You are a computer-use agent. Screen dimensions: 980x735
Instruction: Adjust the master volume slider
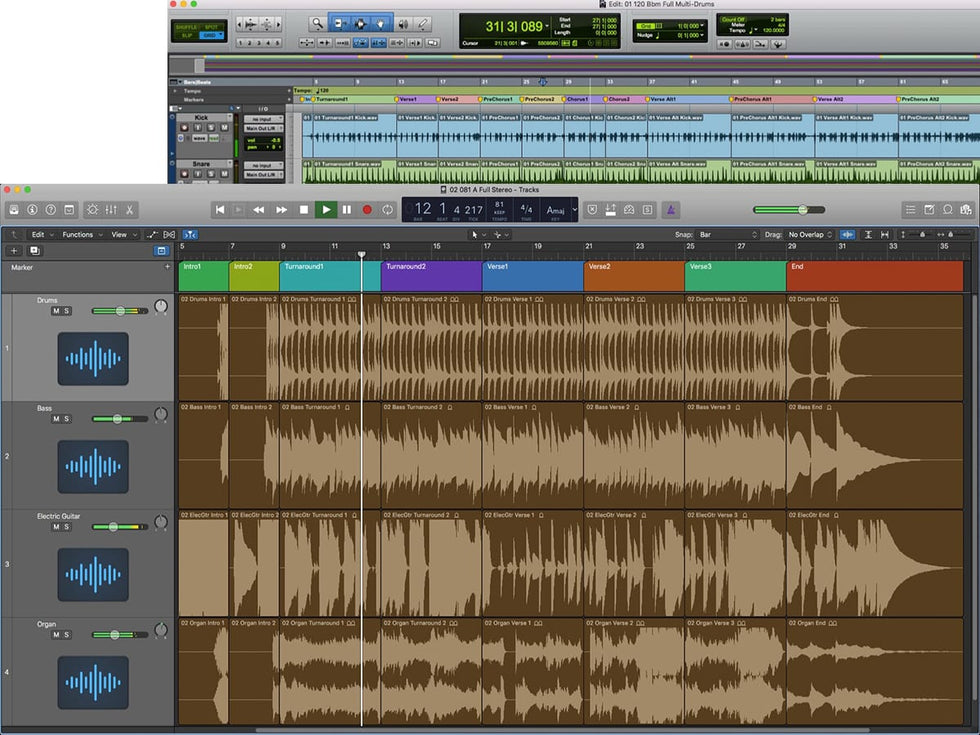point(801,210)
